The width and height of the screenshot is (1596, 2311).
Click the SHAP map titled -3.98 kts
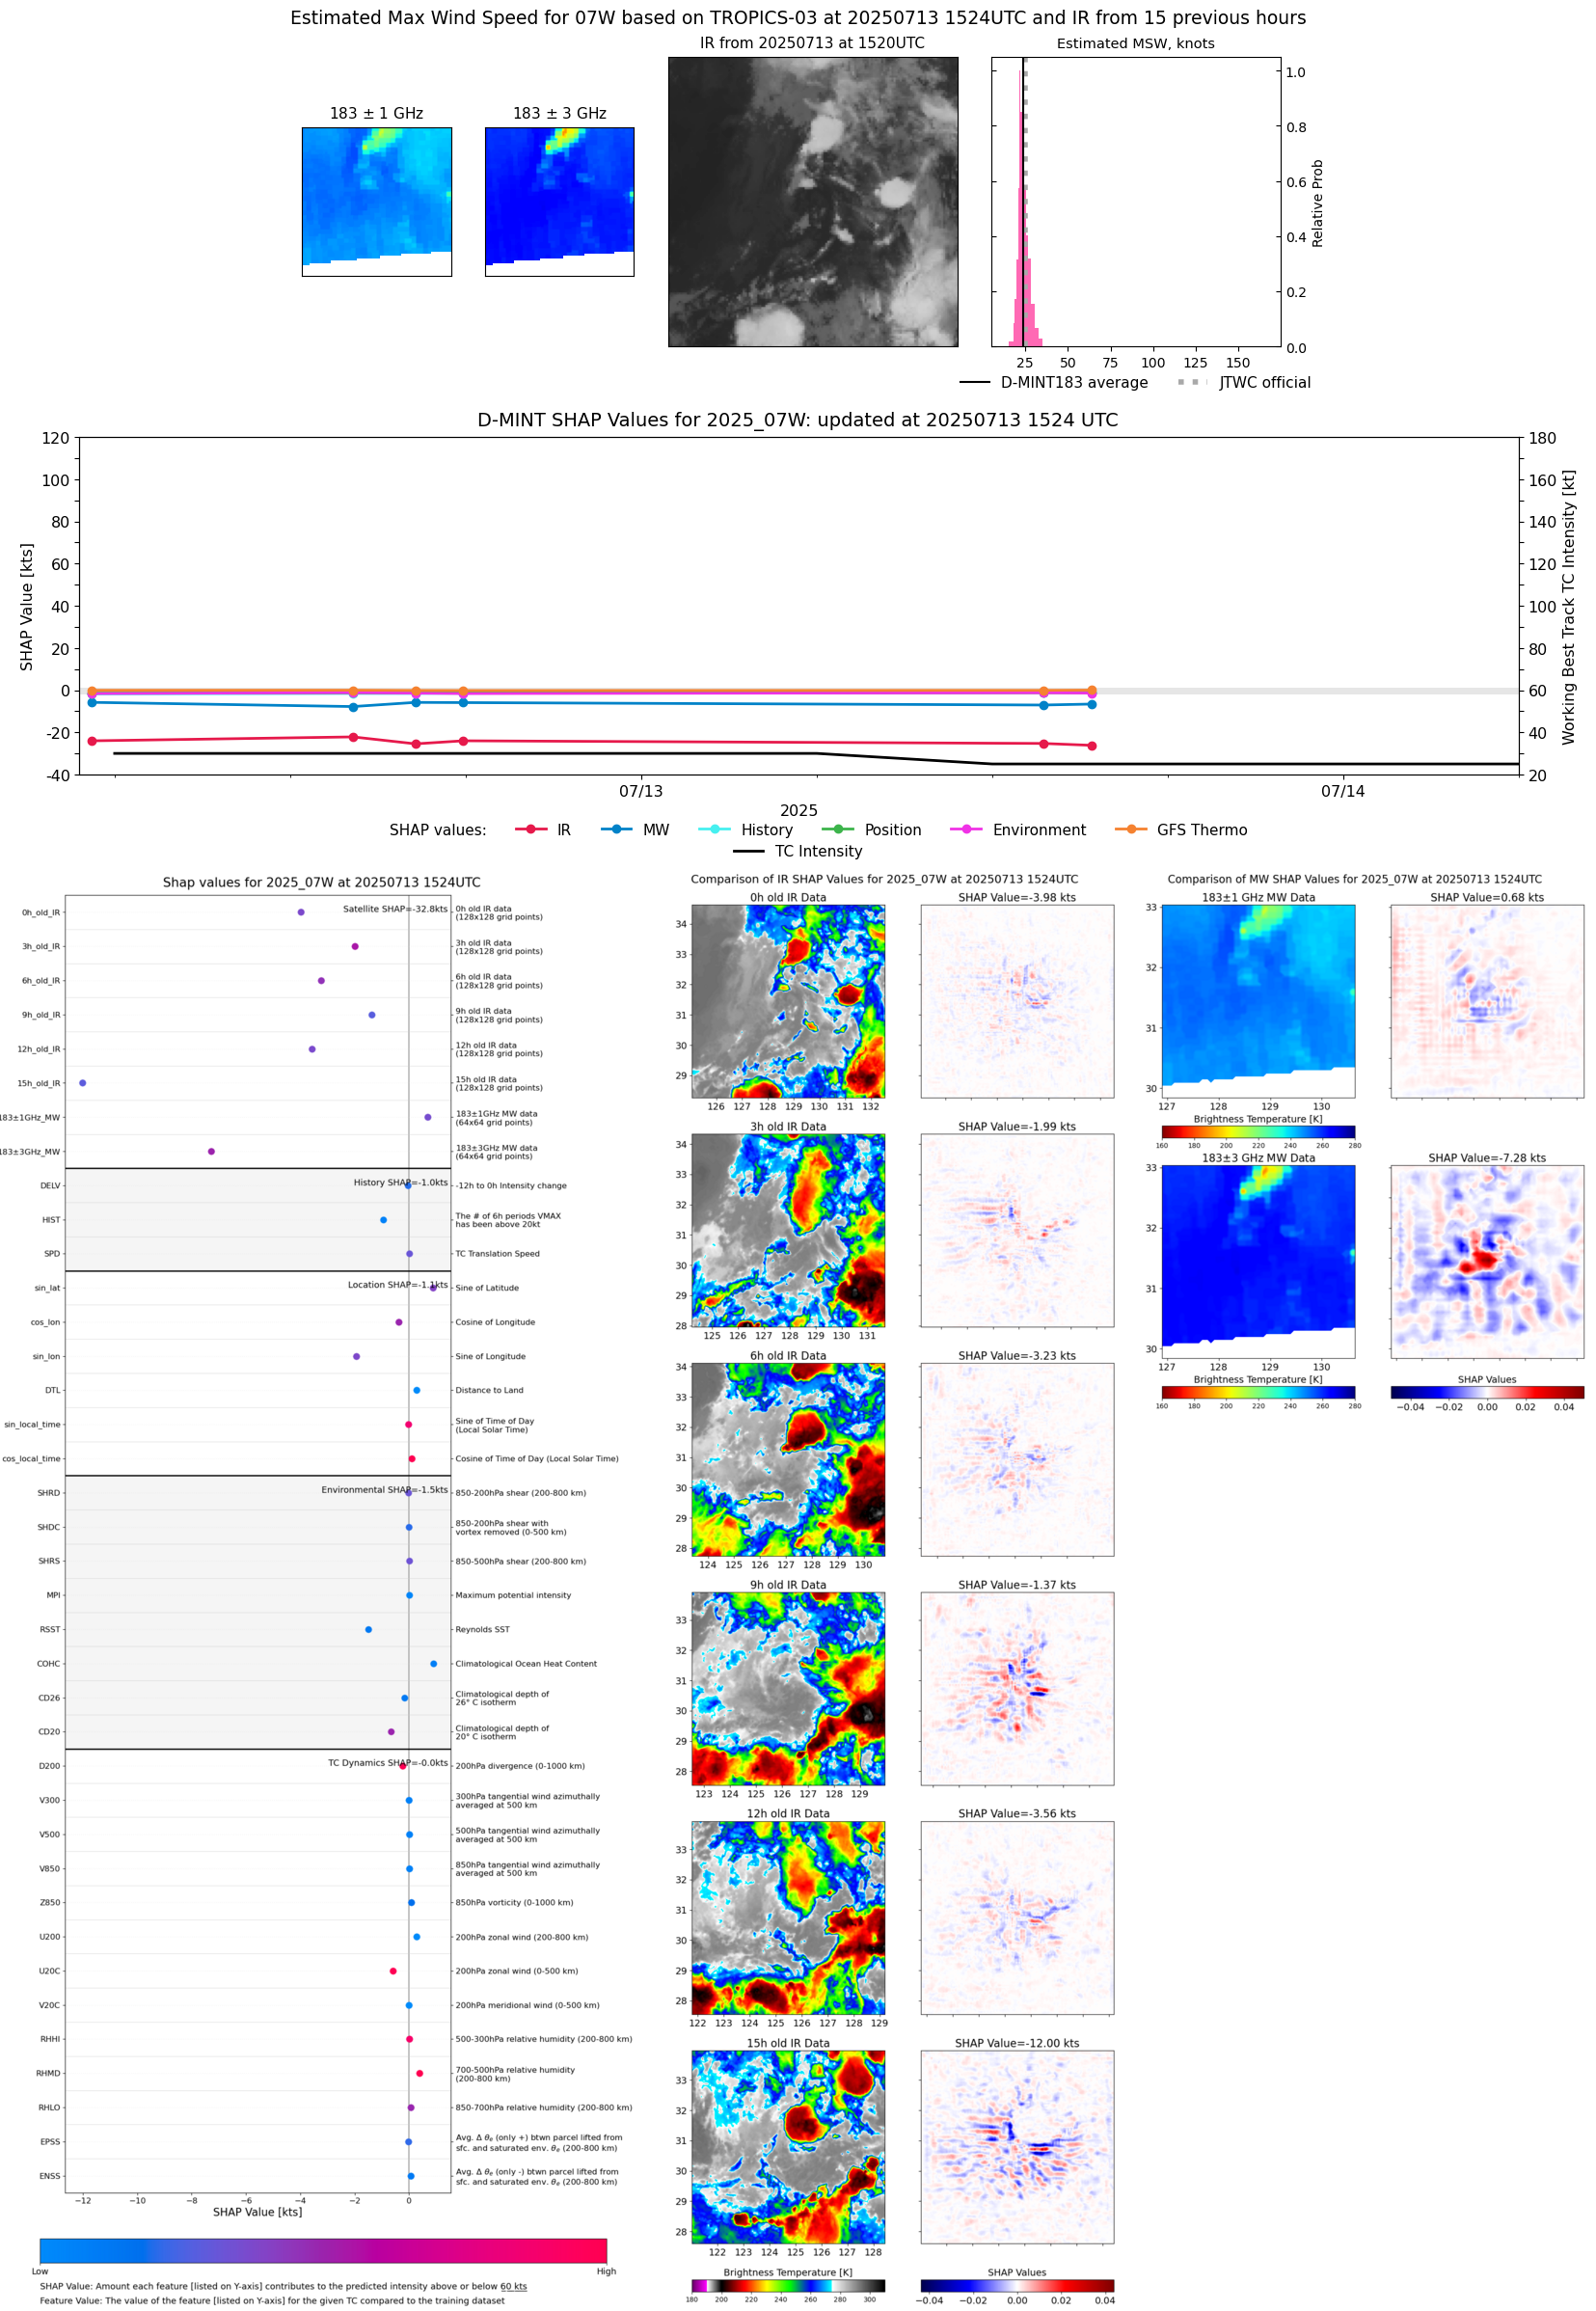[x=1017, y=1001]
